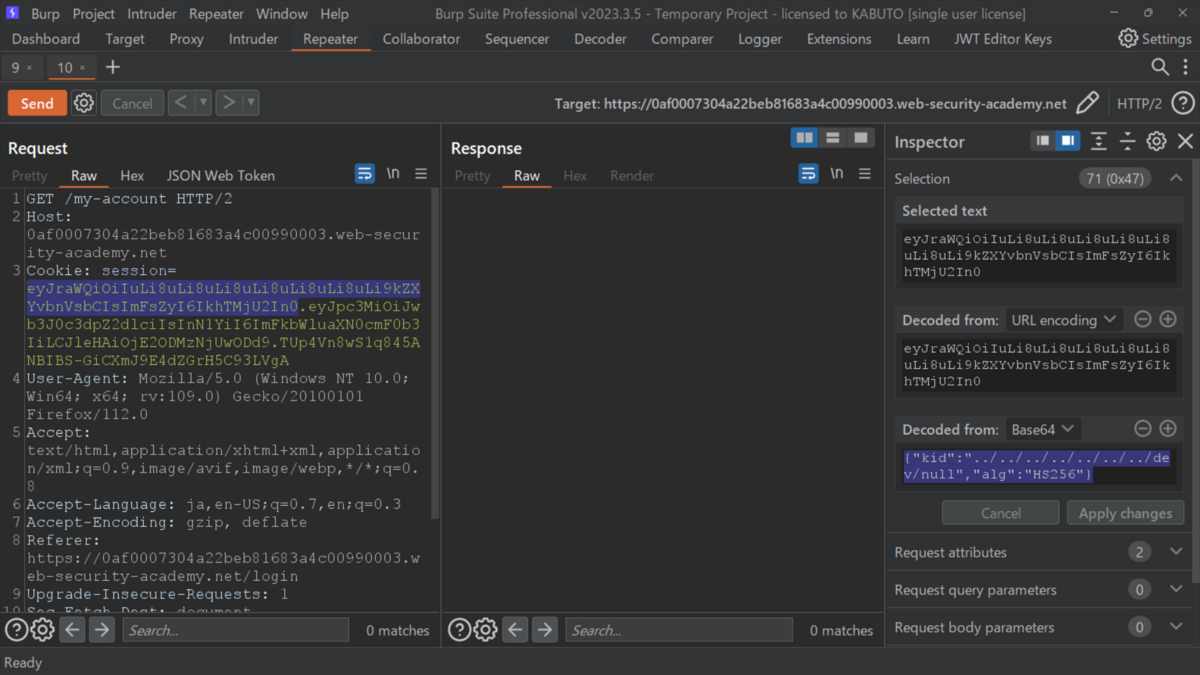Switch to the Decoder tab

point(600,39)
